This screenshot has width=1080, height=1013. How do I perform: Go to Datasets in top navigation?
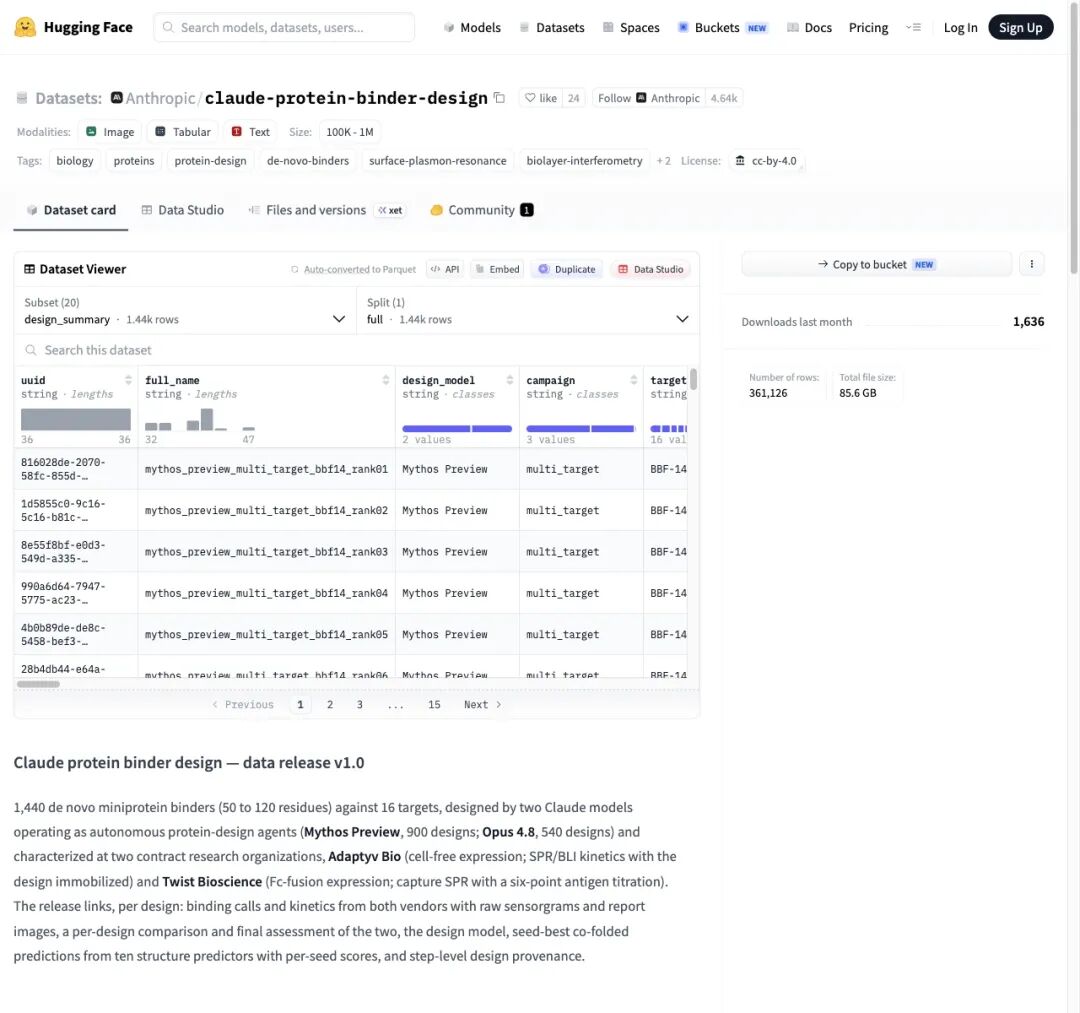pyautogui.click(x=552, y=28)
